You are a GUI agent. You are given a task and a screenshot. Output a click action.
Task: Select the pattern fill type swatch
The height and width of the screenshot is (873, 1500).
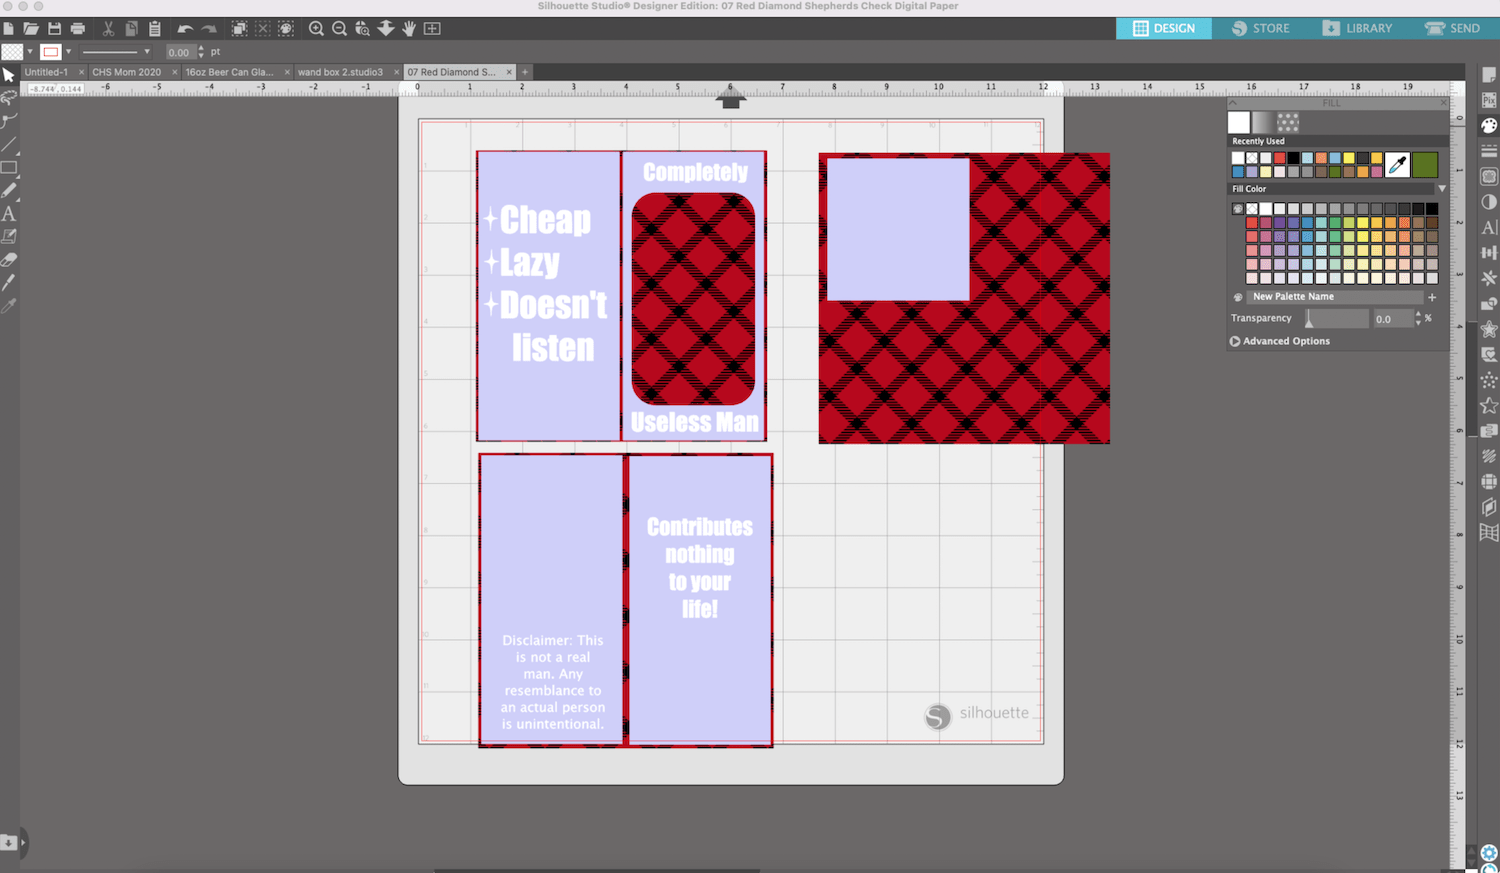tap(1288, 122)
